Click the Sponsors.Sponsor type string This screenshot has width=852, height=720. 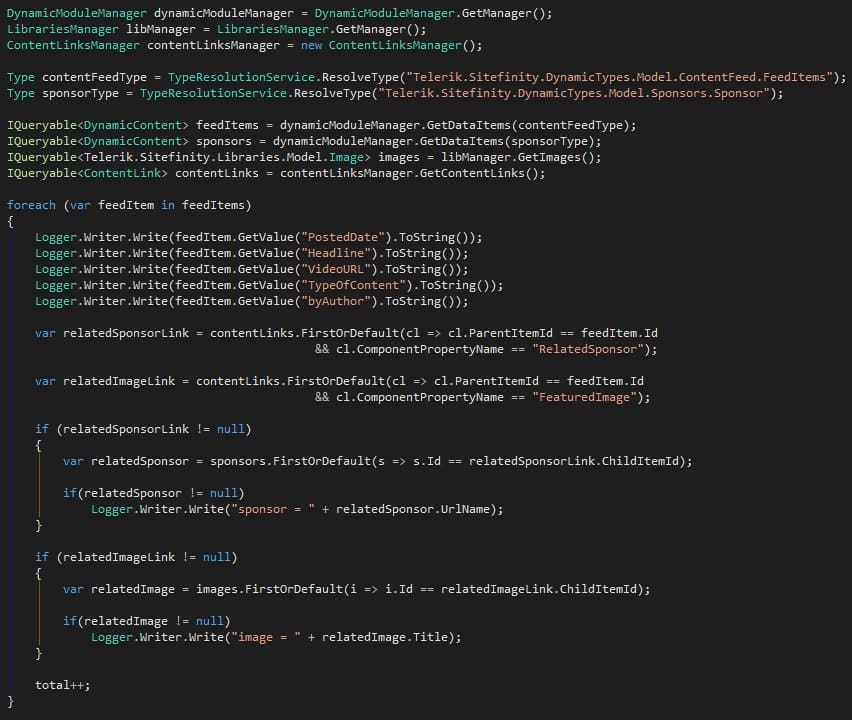577,93
